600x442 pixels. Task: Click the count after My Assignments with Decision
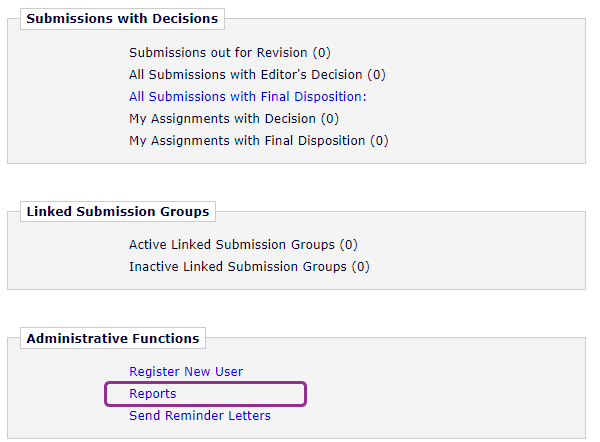tap(329, 119)
